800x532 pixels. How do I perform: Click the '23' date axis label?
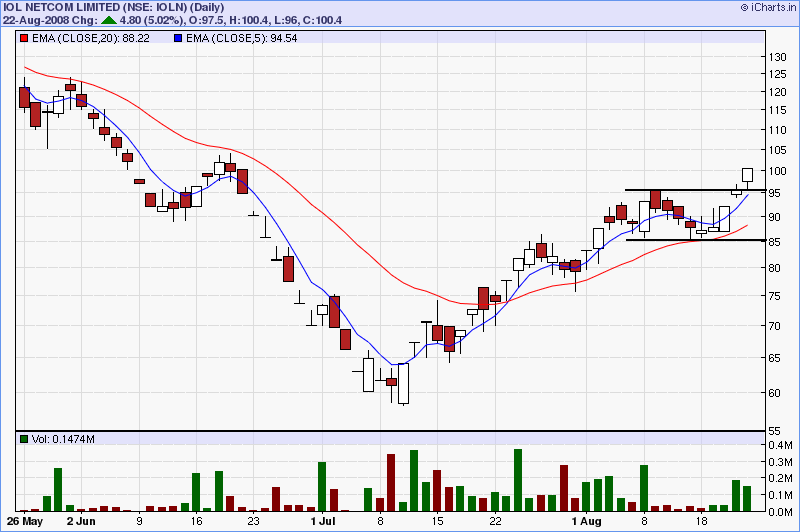(254, 521)
